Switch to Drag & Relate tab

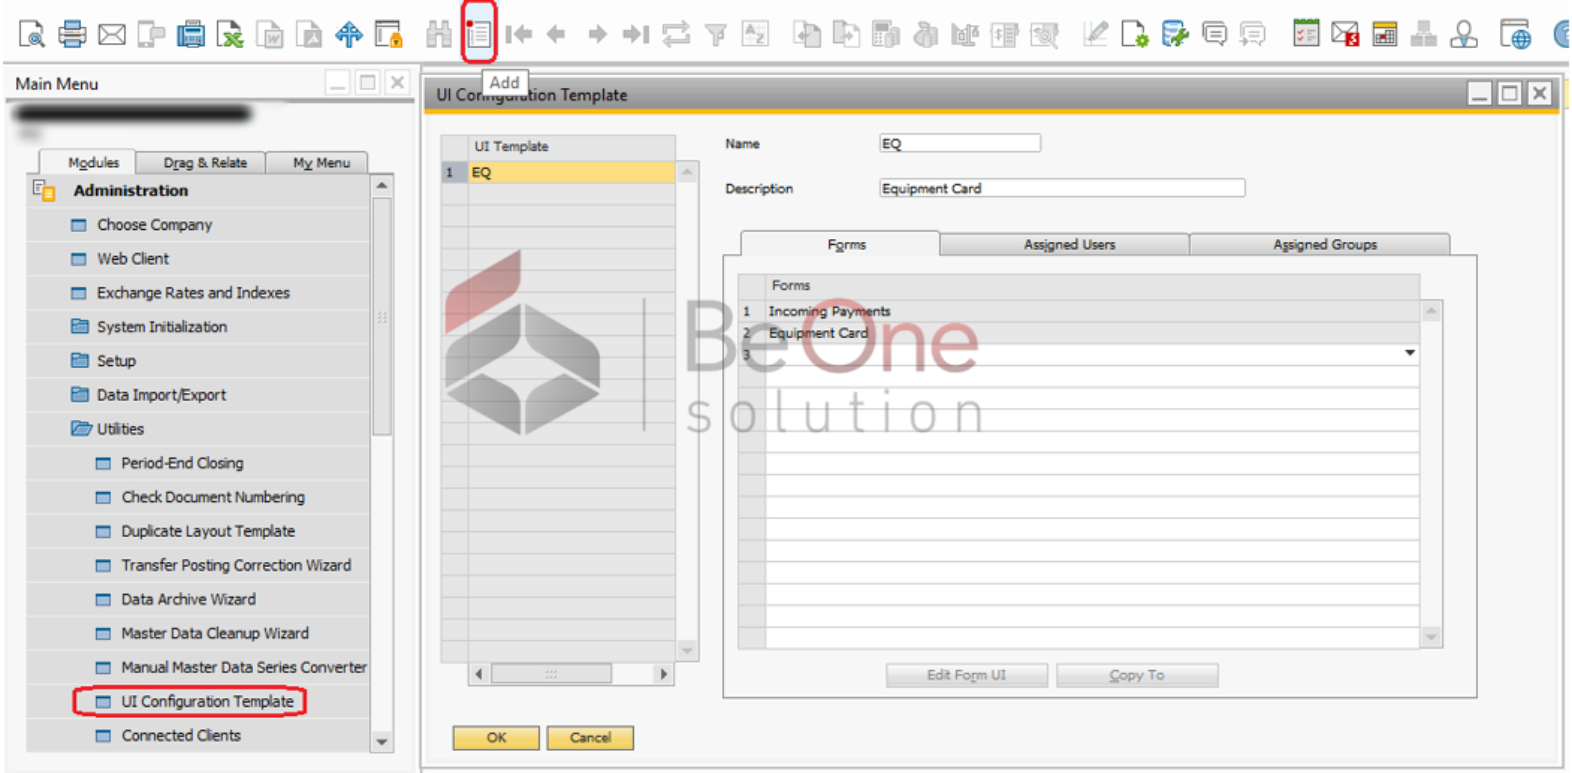[205, 162]
